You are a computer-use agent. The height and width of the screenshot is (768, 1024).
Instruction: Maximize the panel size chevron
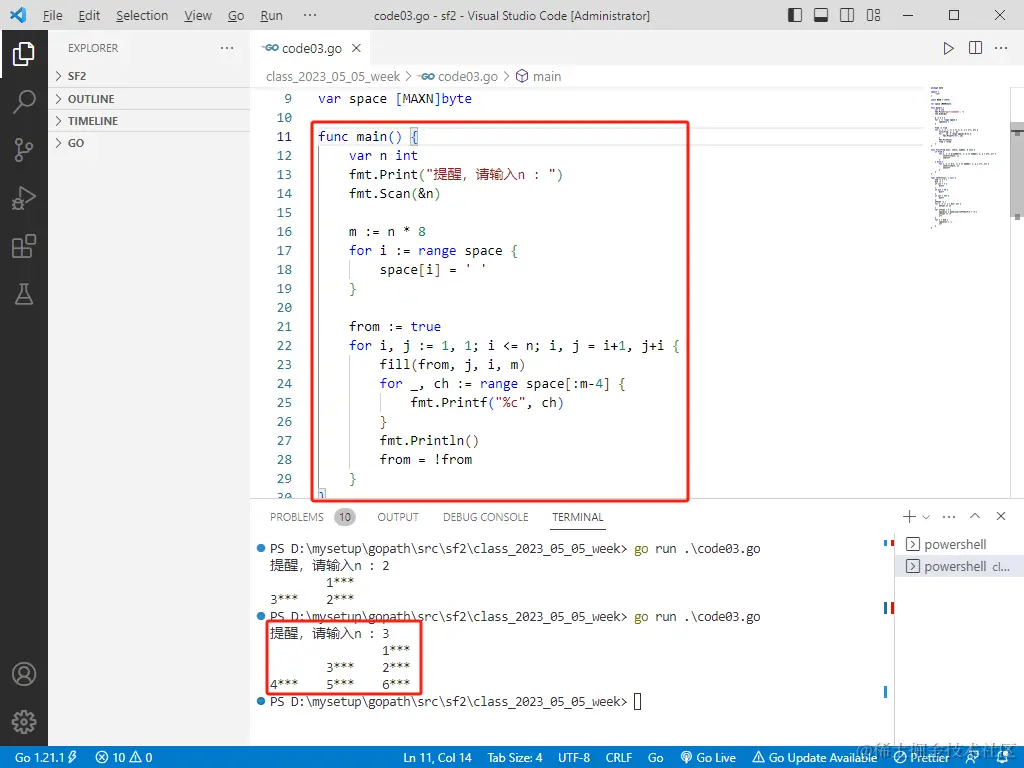pyautogui.click(x=975, y=516)
